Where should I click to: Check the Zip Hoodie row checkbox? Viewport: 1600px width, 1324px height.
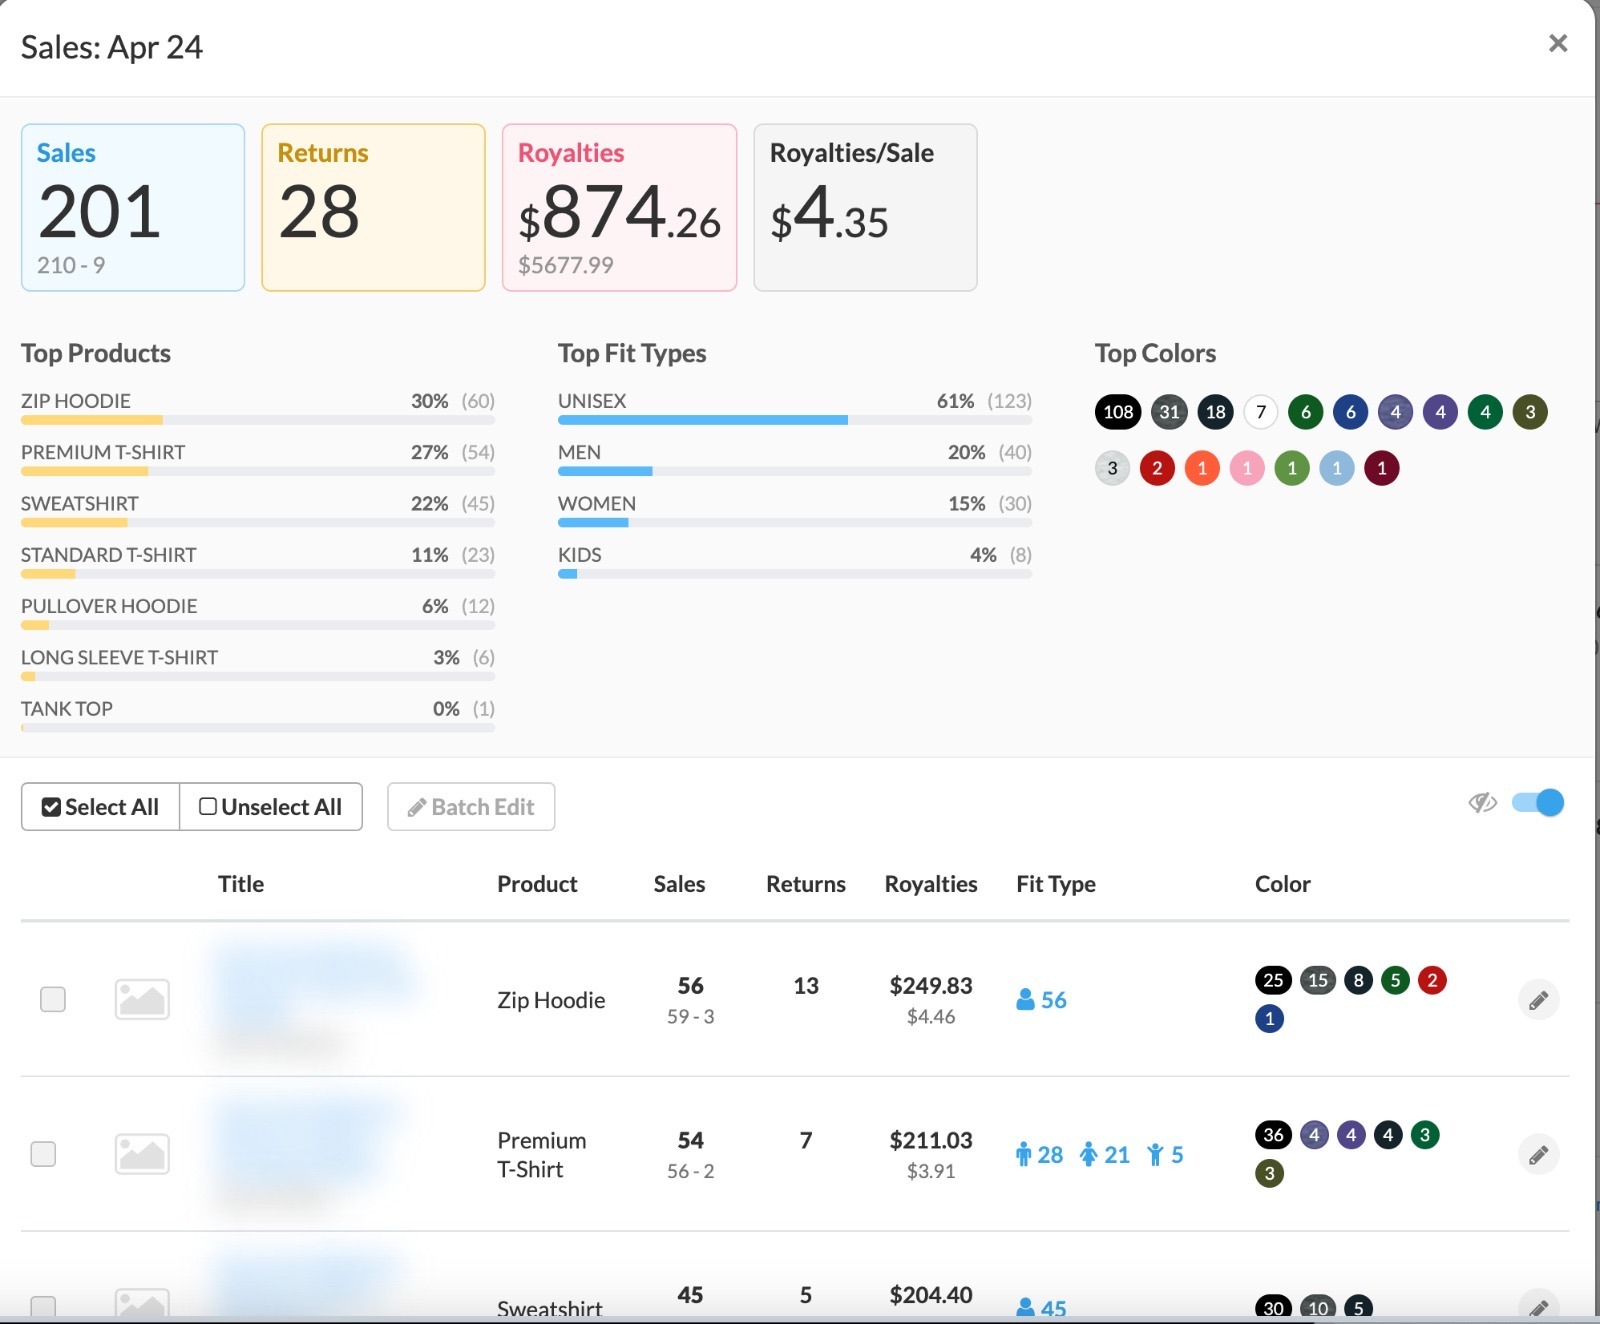pyautogui.click(x=53, y=1000)
